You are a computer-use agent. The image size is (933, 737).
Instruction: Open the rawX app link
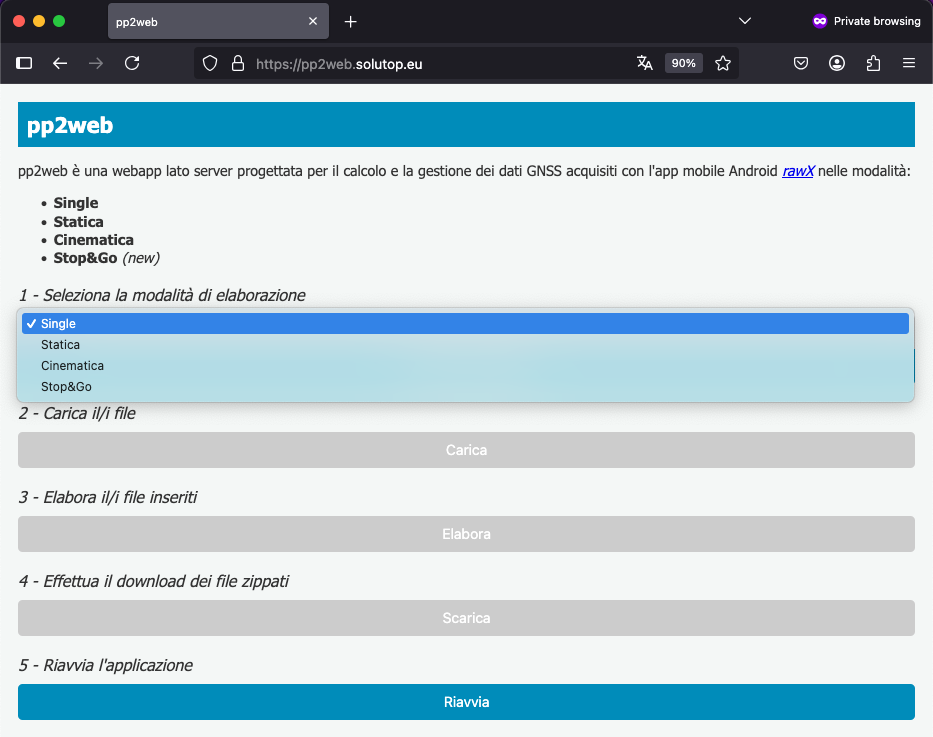click(x=798, y=171)
